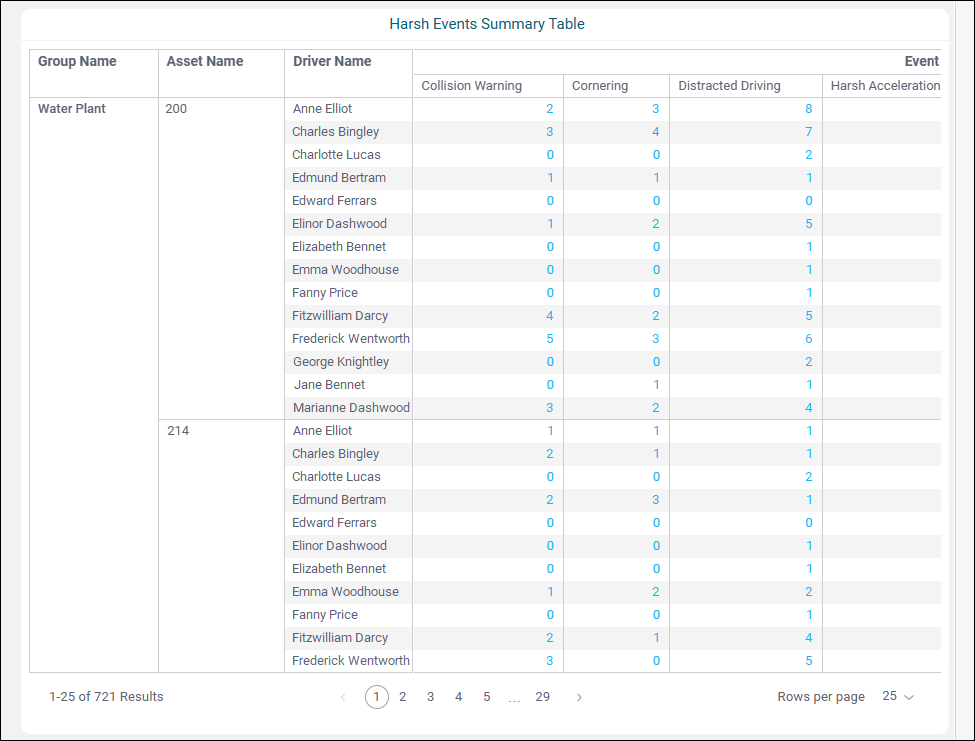This screenshot has height=741, width=975.
Task: Click Fitzwilliam Darcy under asset 214
Action: 340,638
